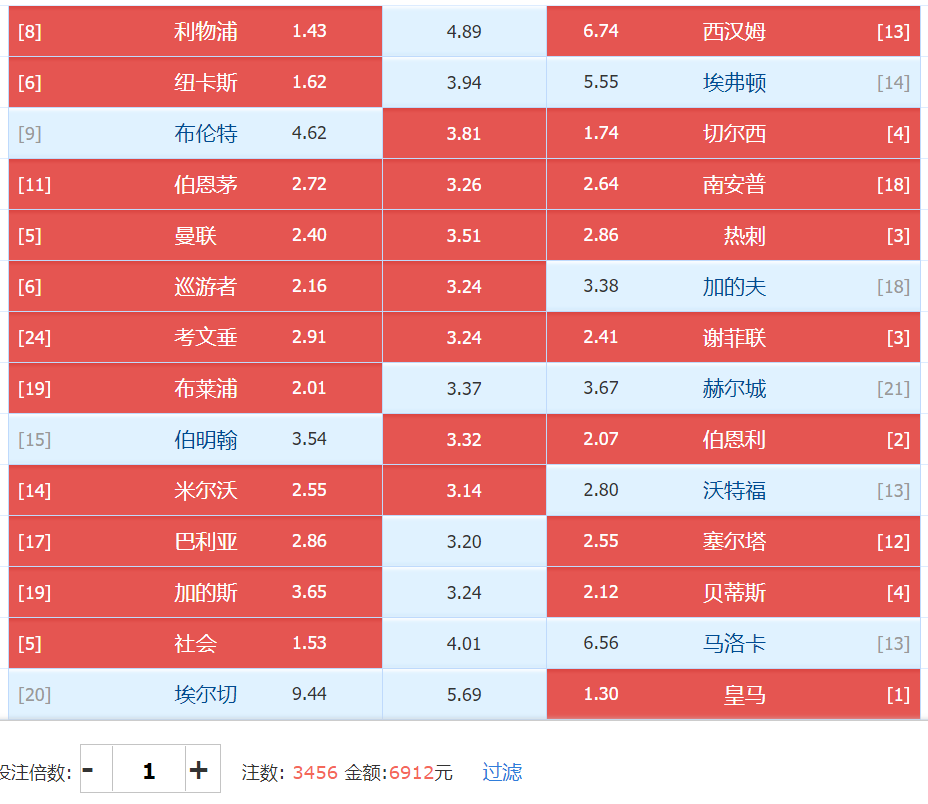
Task: Toggle 巴利亚 home win at 2.86
Action: [195, 541]
